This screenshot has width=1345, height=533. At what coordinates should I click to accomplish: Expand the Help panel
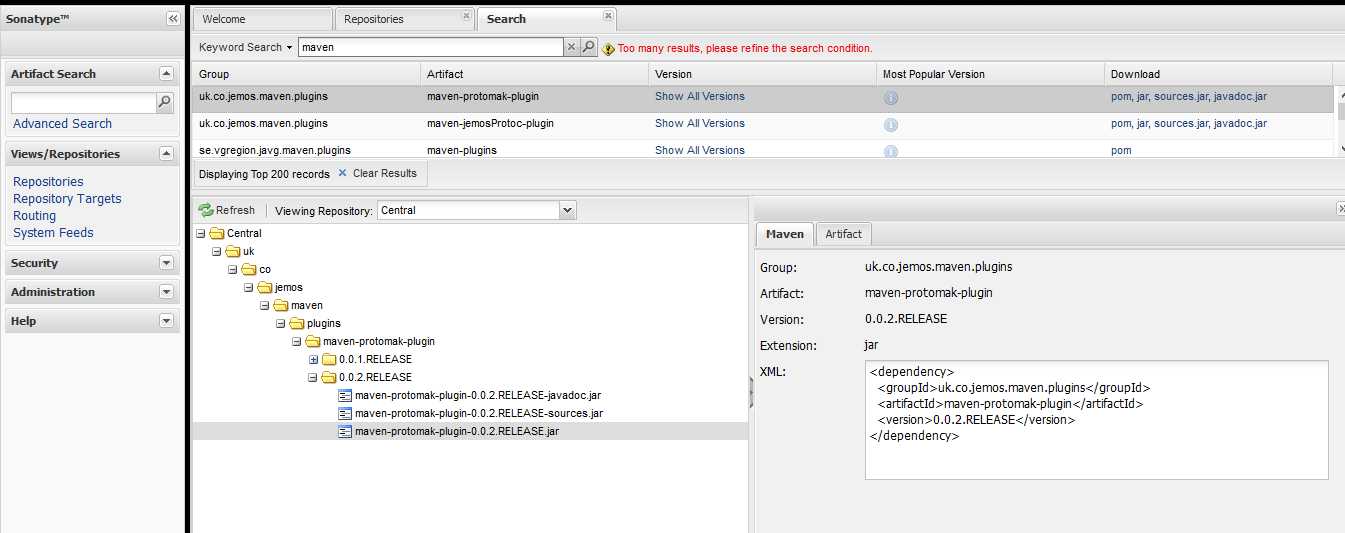(x=166, y=321)
